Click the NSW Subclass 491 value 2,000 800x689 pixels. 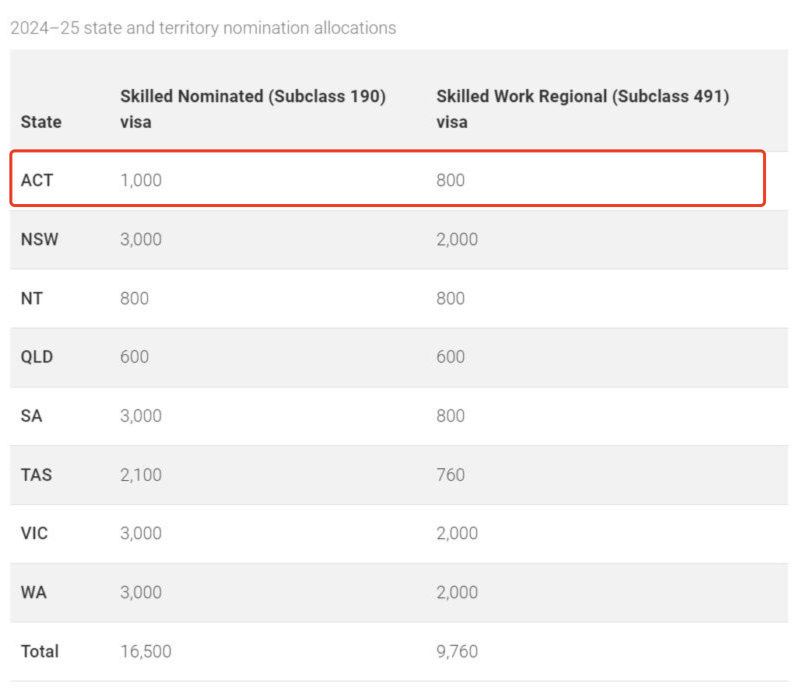click(457, 240)
